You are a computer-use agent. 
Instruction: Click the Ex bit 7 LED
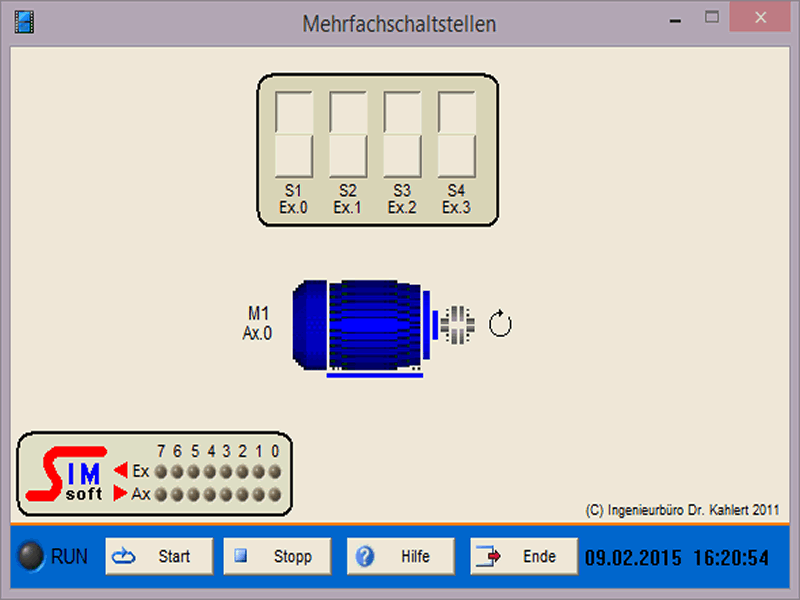tap(161, 471)
